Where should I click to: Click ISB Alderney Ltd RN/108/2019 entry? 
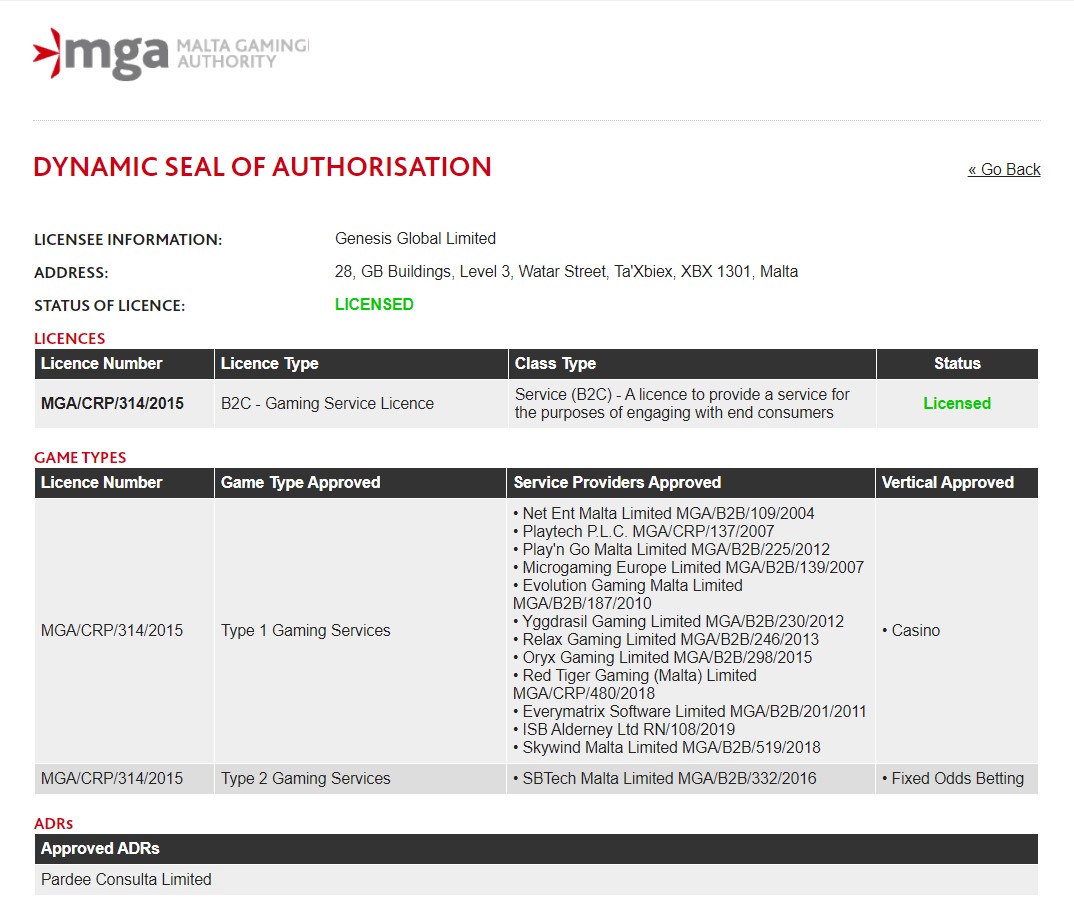(624, 729)
